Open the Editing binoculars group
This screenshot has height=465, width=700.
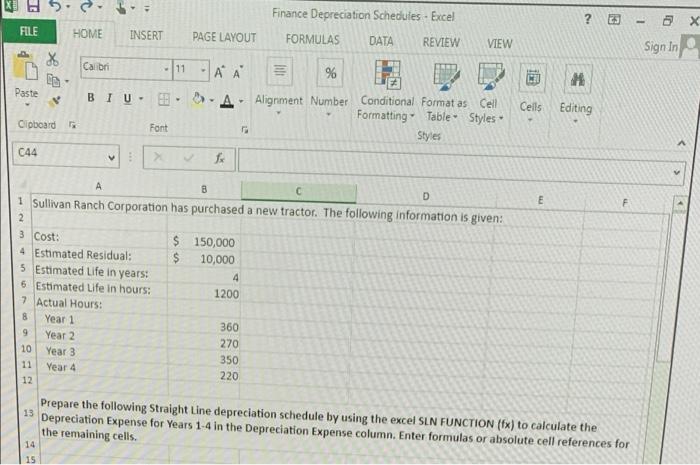(x=576, y=94)
